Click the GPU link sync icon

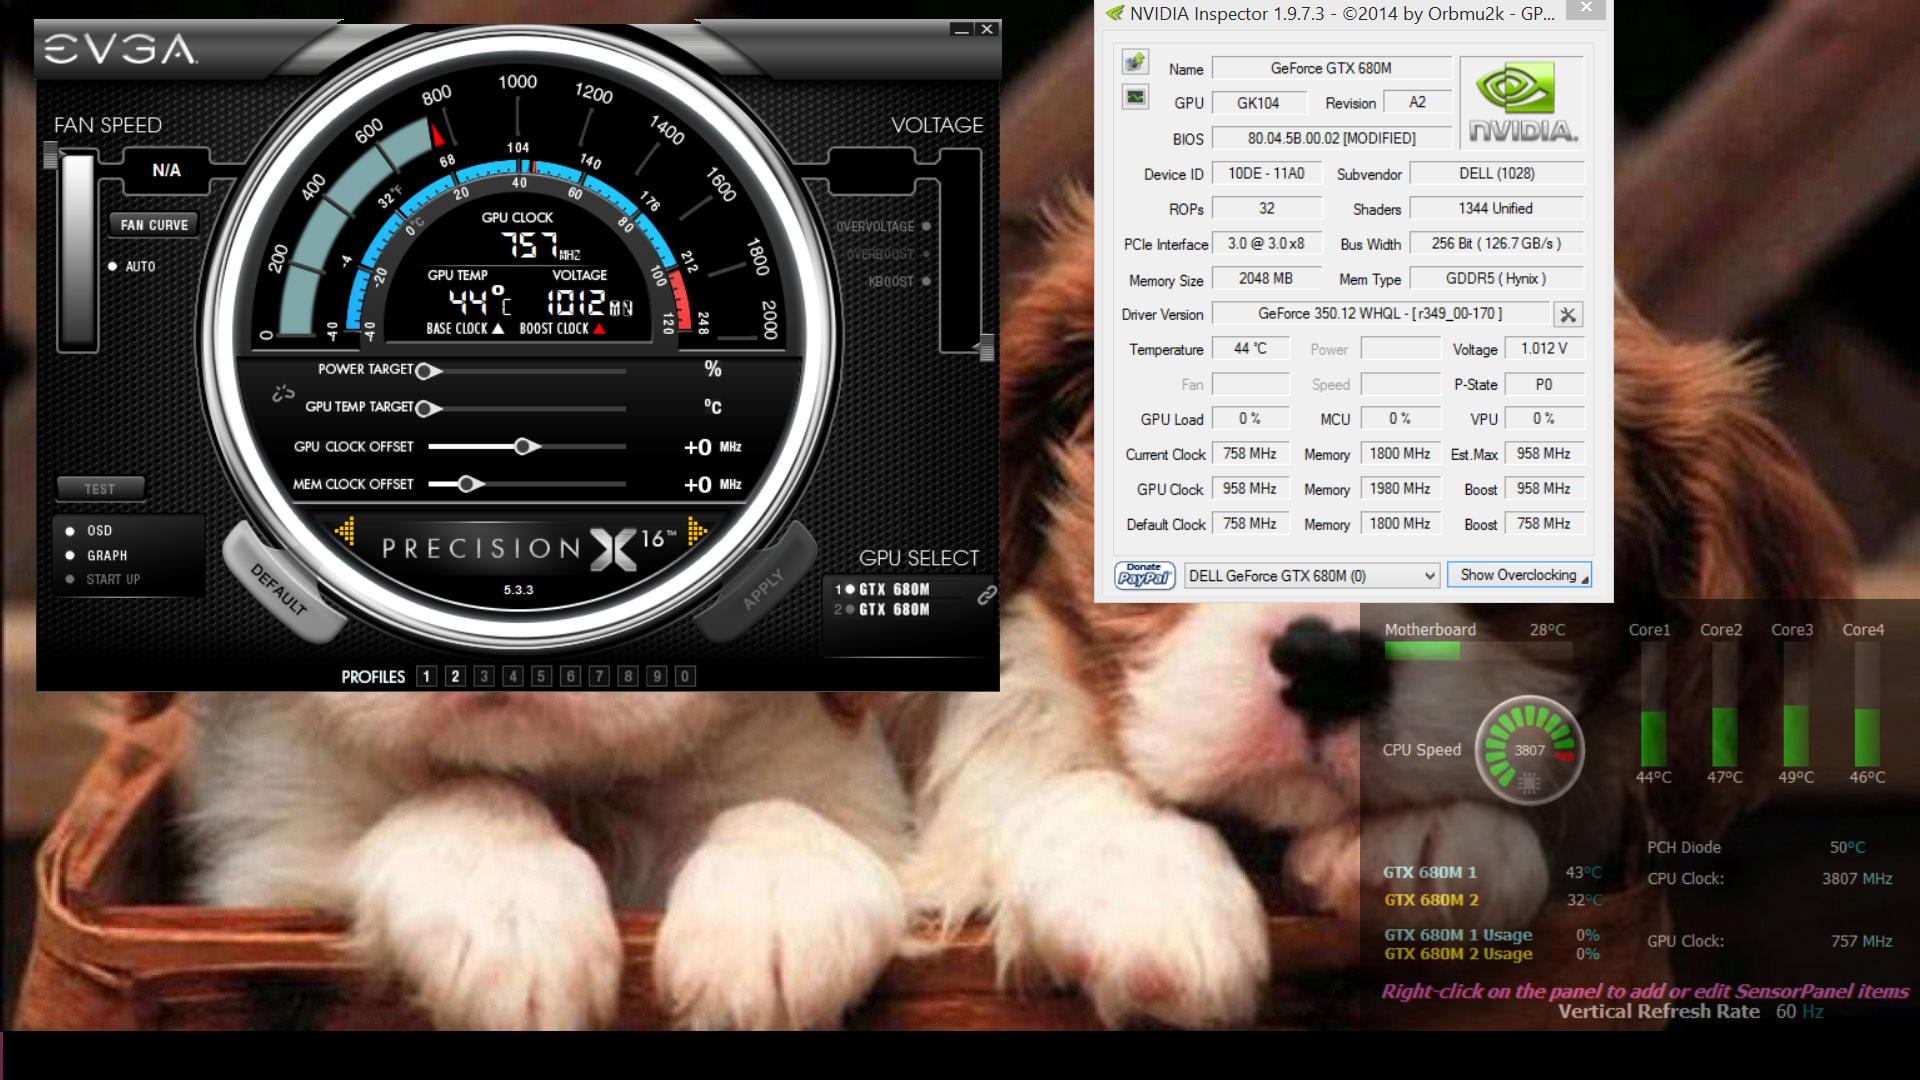[987, 595]
